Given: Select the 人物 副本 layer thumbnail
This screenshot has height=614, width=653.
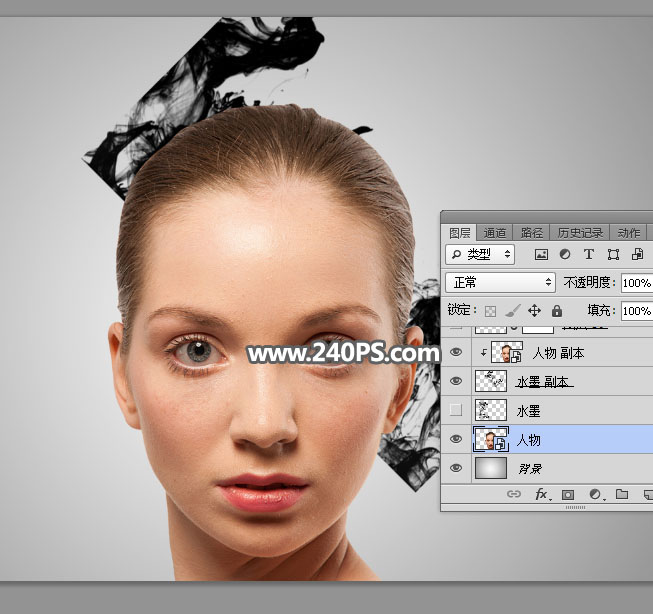Looking at the screenshot, I should [x=507, y=352].
